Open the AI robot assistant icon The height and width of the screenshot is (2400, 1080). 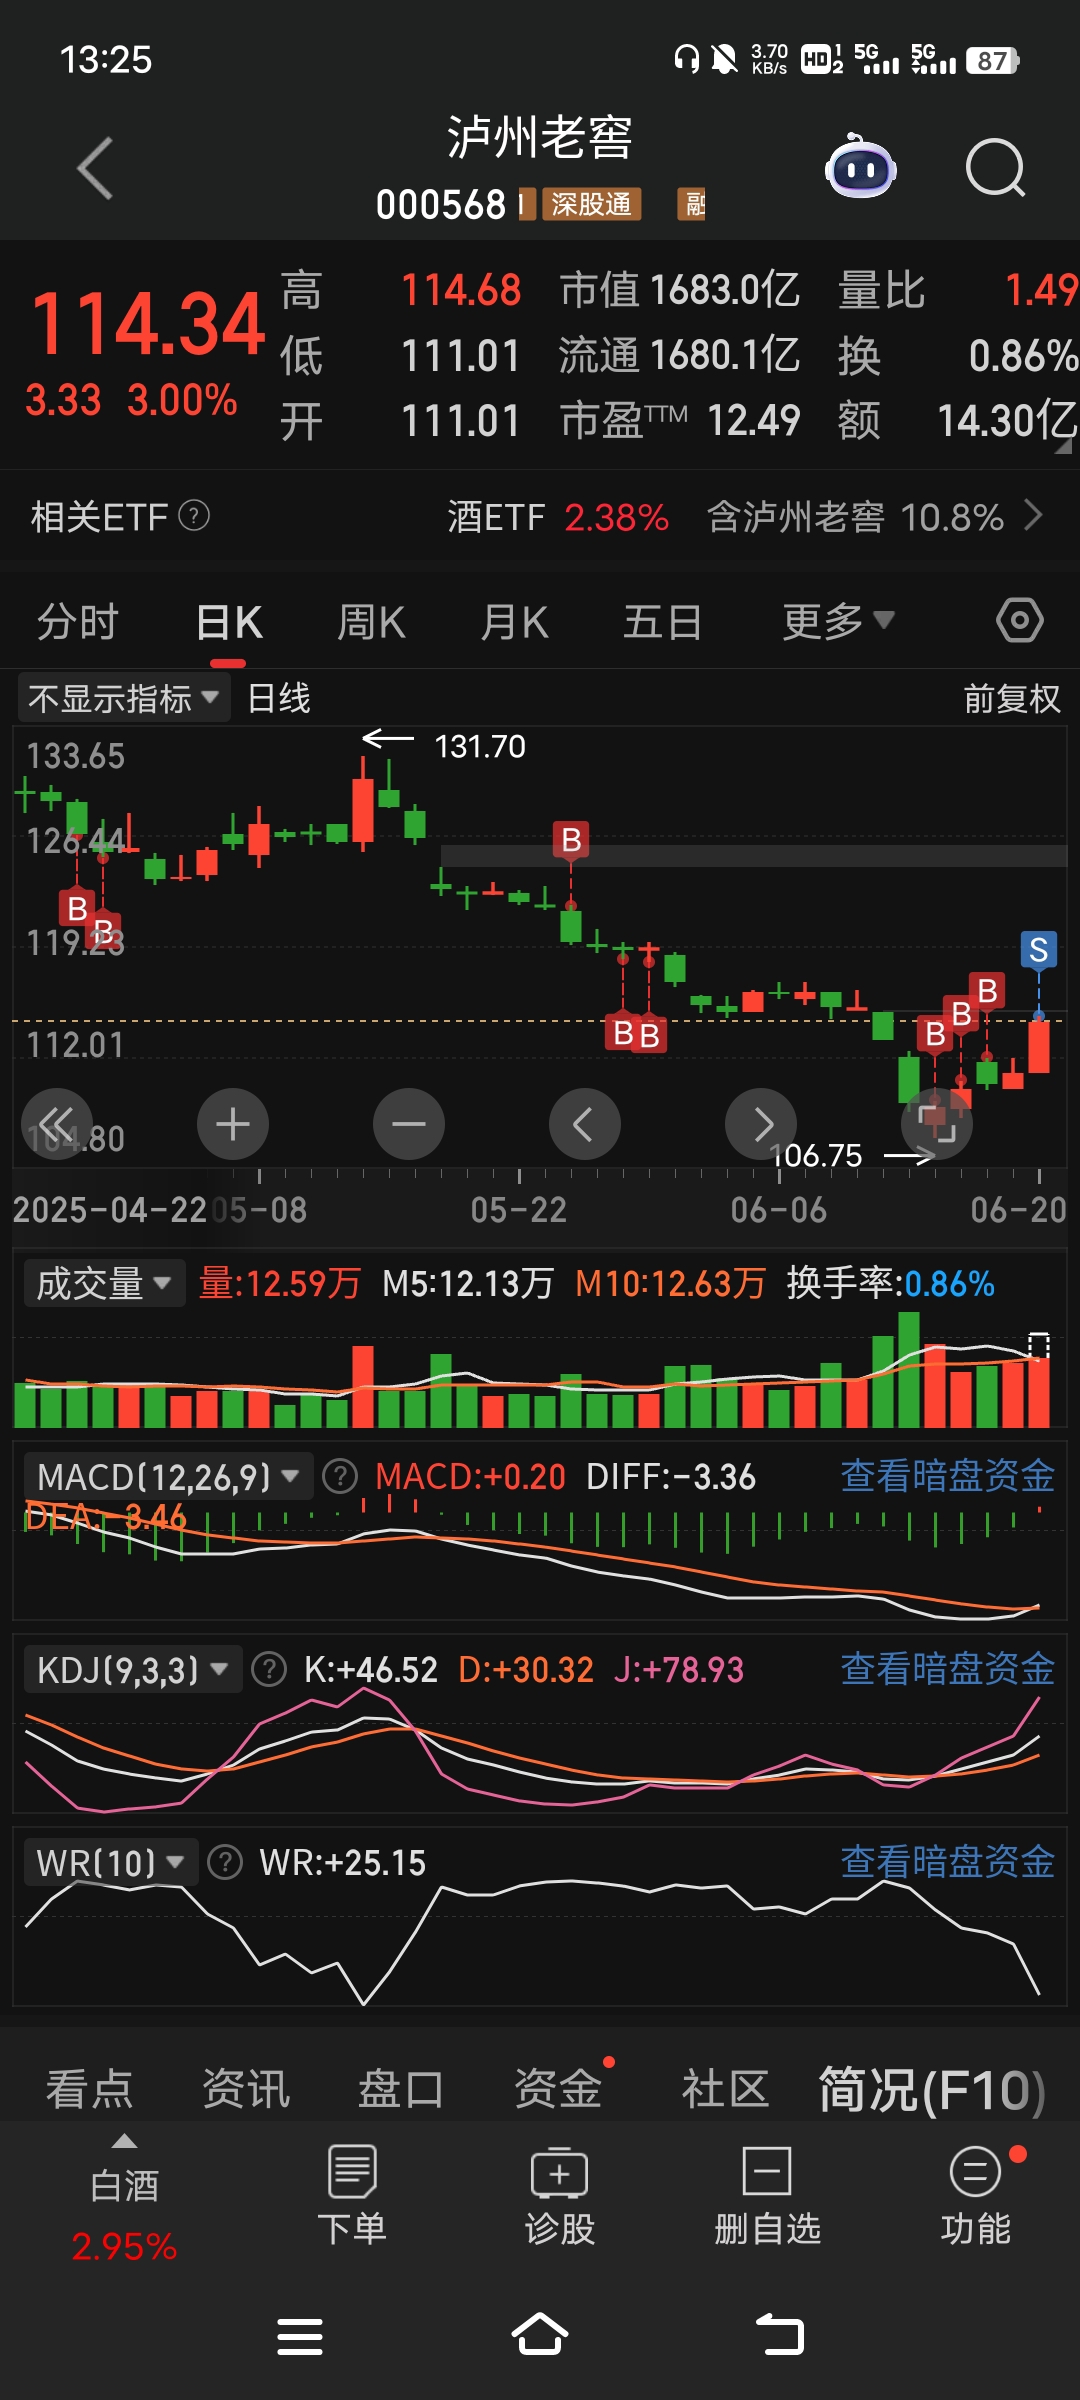pos(860,167)
